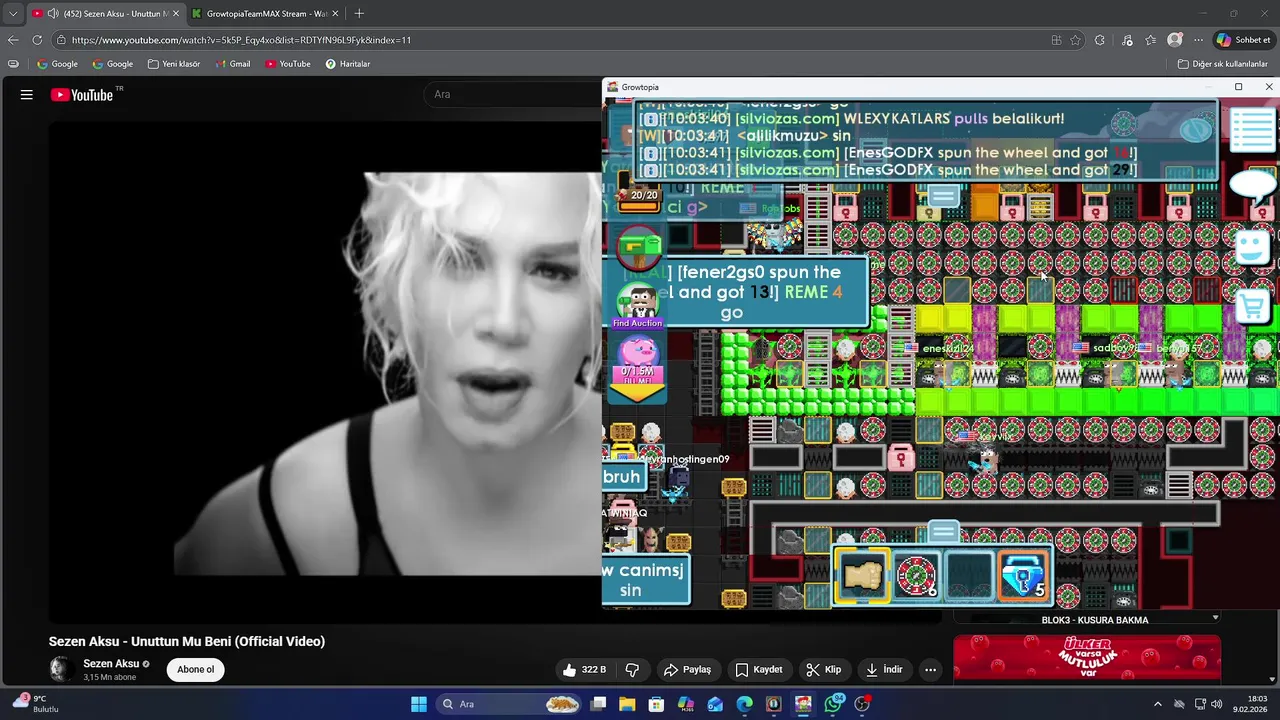Open Copilot Sohbet et button
Screen dimensions: 1280x720
pyautogui.click(x=1243, y=40)
